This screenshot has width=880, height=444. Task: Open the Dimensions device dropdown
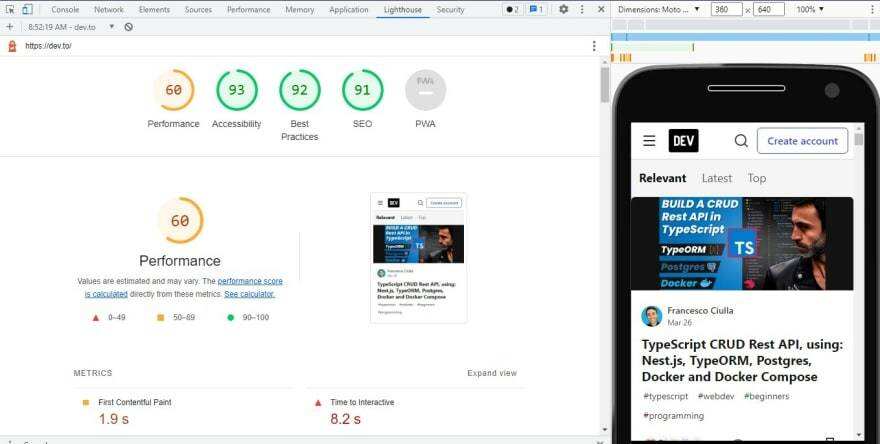point(659,9)
